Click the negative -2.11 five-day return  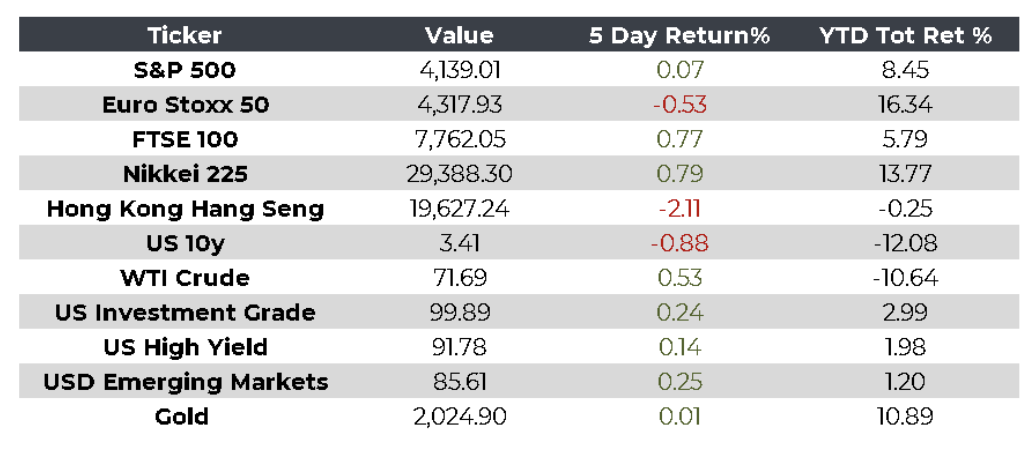[679, 209]
